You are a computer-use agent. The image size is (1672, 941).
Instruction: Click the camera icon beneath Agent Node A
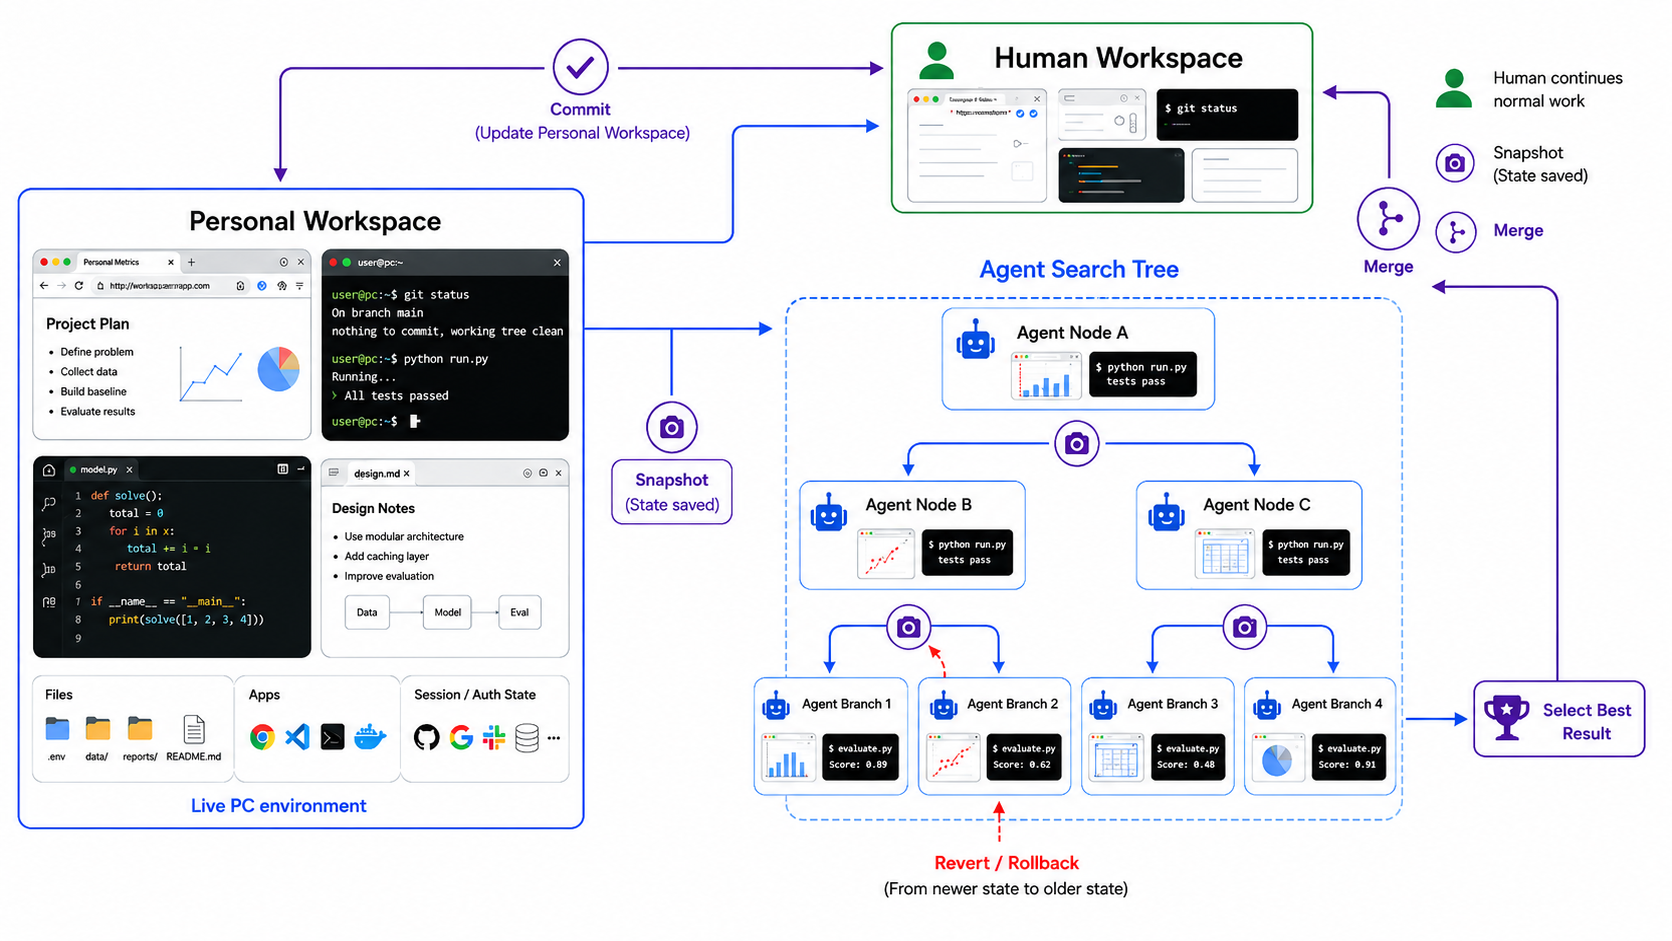click(x=1076, y=443)
